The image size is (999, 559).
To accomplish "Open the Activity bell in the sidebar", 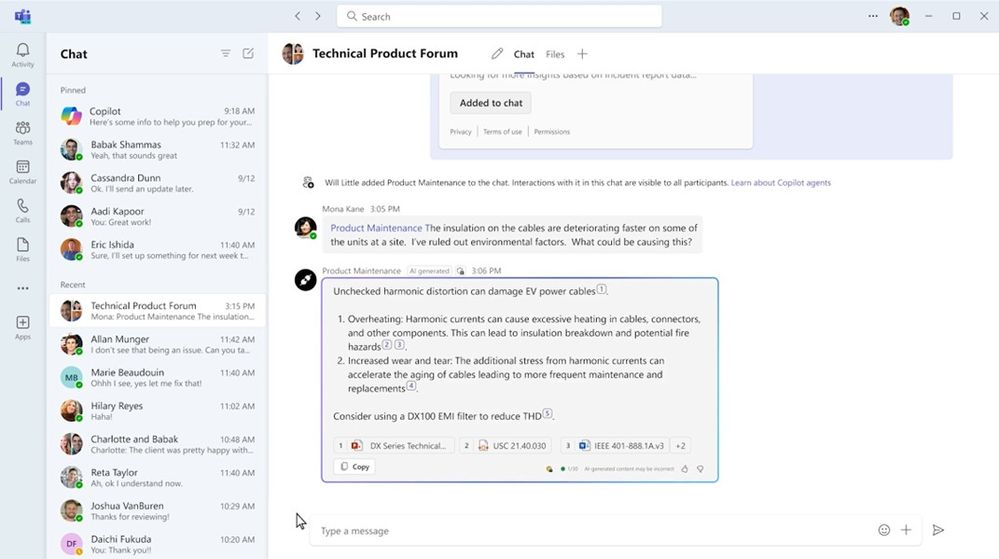I will coord(23,54).
